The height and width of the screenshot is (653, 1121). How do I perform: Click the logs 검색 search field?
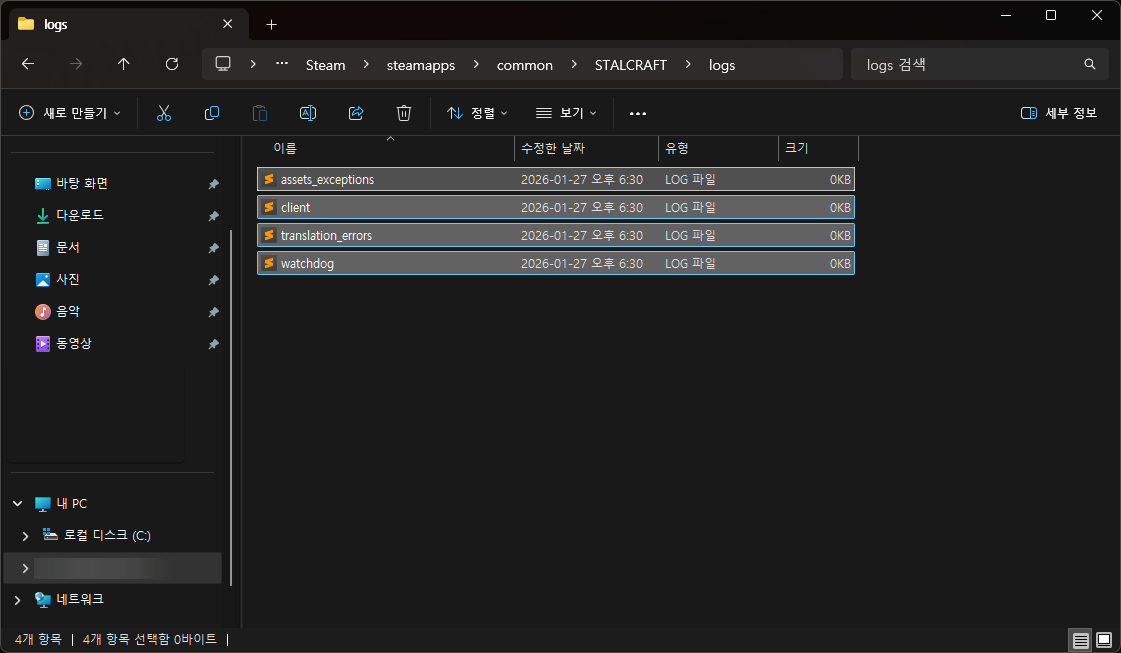(x=970, y=65)
